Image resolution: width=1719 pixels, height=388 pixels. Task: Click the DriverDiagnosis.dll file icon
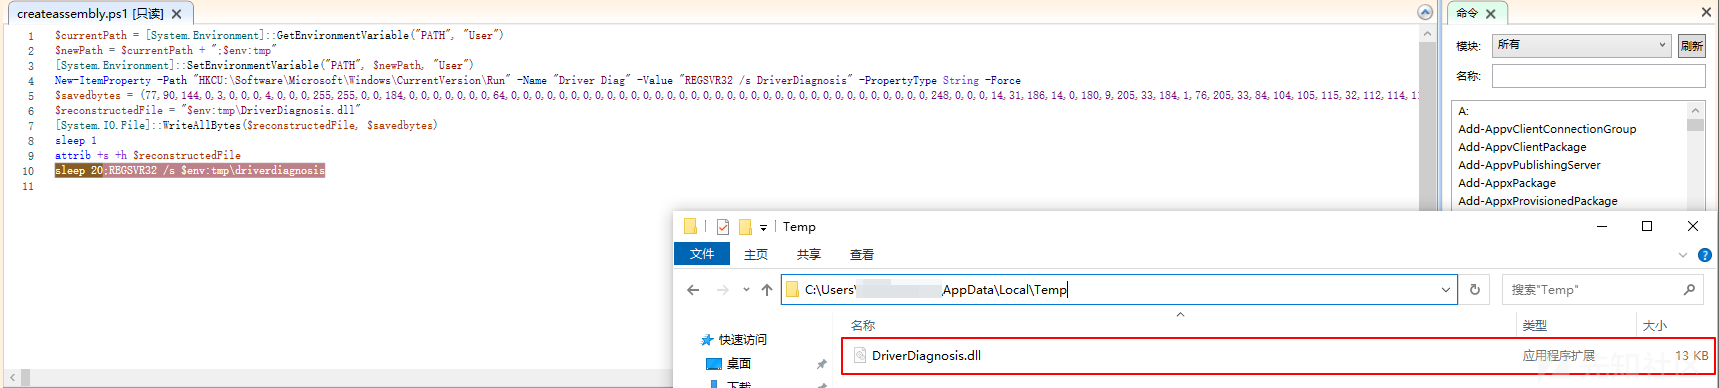[x=860, y=356]
